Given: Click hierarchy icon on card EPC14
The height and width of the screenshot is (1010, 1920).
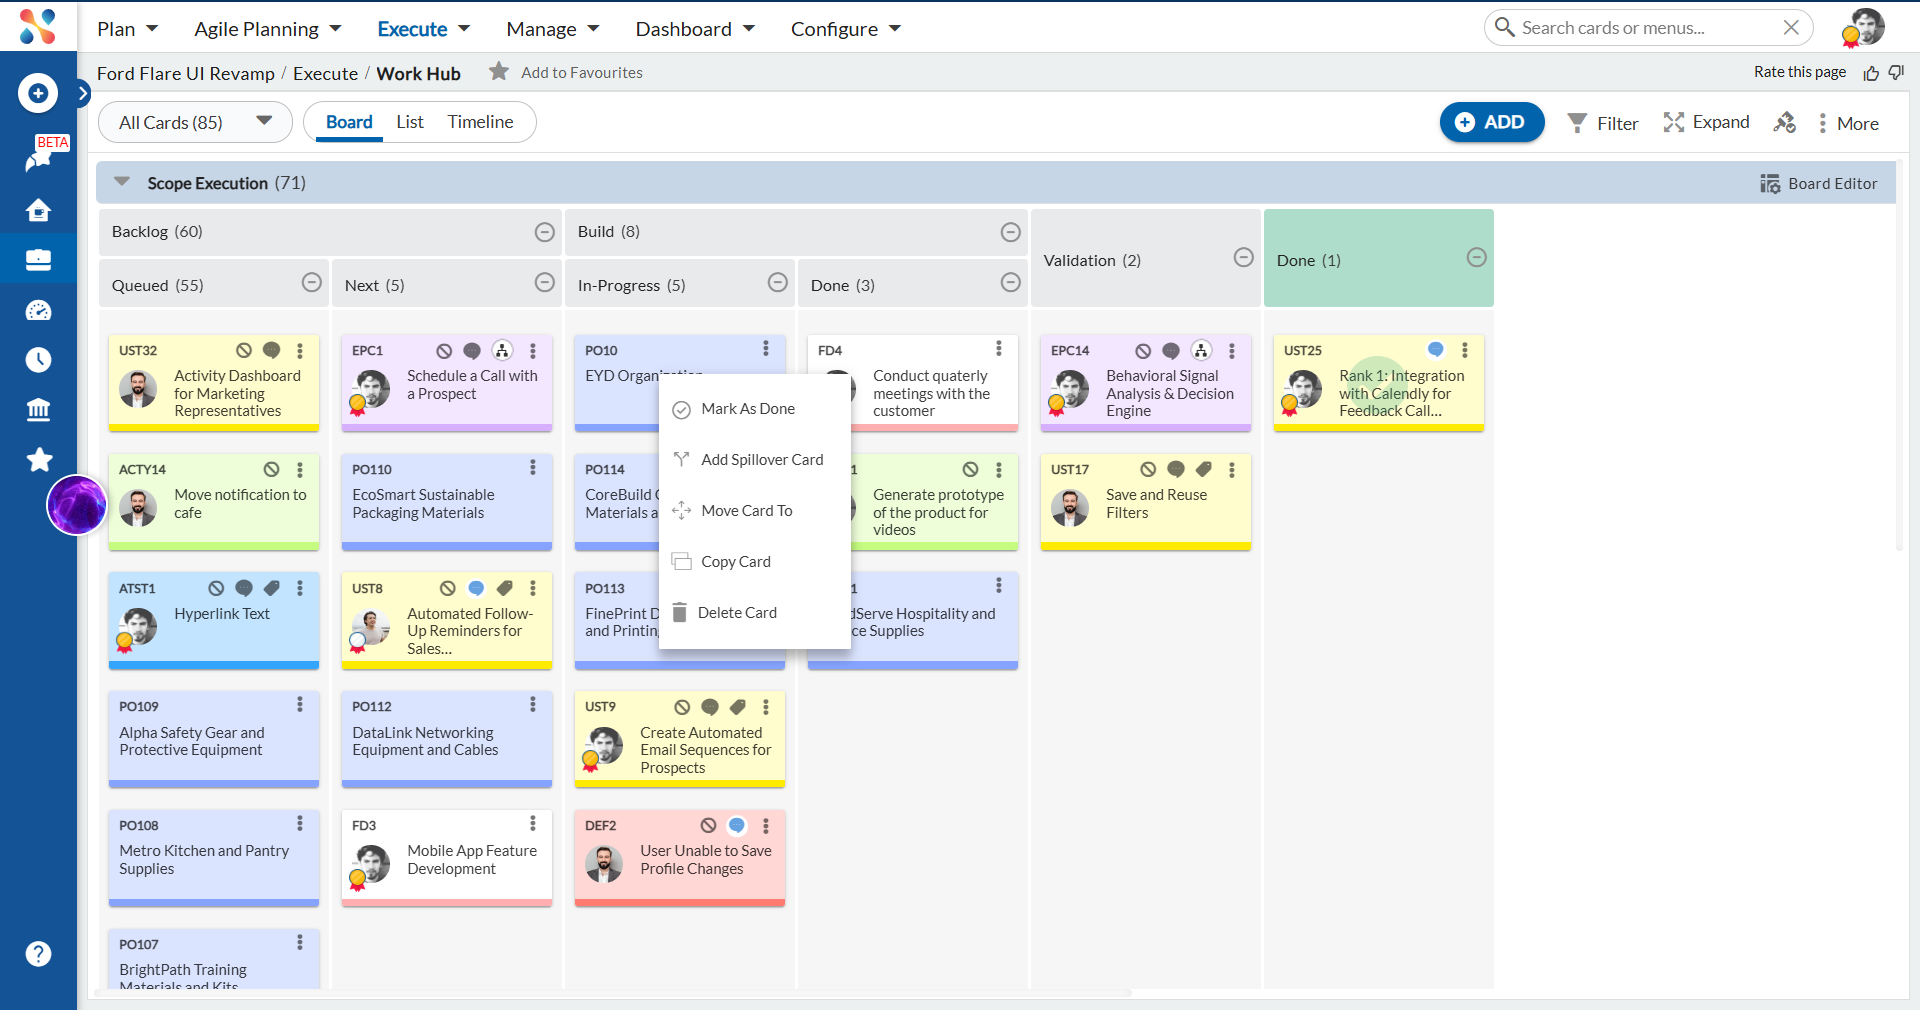Looking at the screenshot, I should point(1201,351).
